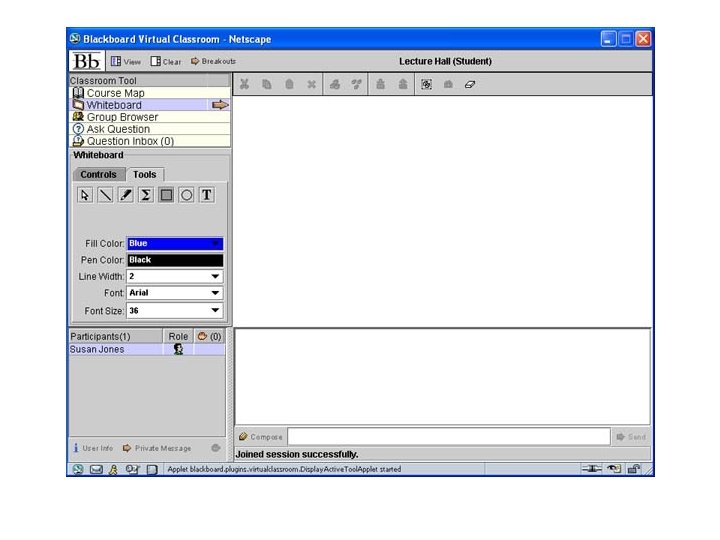Click the Private Message button
This screenshot has height=540, width=720.
pyautogui.click(x=157, y=448)
